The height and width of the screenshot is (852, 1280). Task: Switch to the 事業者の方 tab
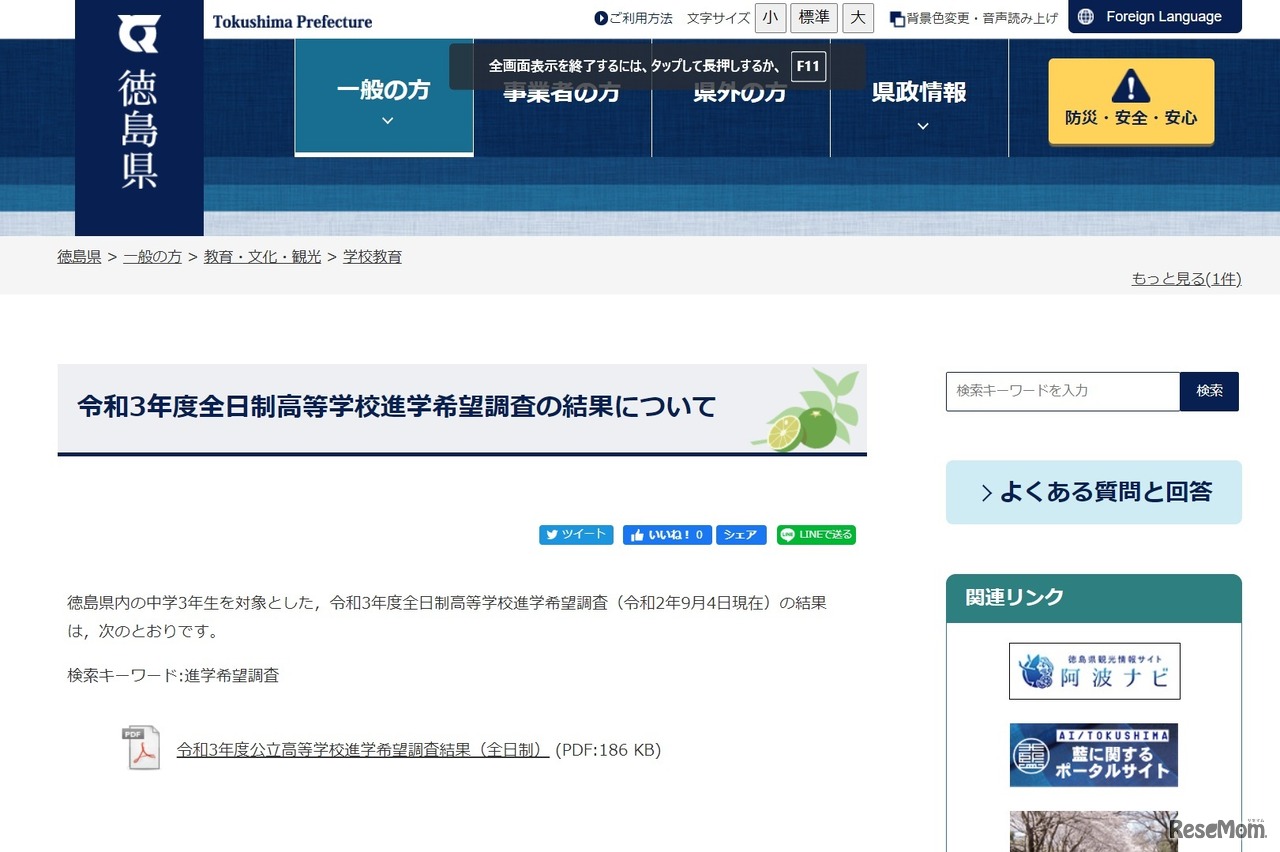point(561,92)
